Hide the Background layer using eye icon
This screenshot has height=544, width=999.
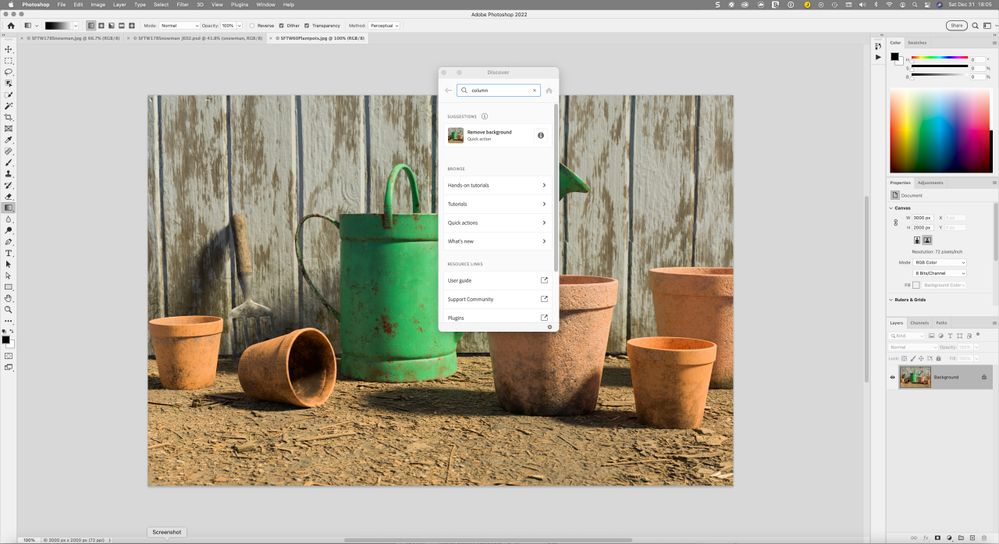pos(892,377)
